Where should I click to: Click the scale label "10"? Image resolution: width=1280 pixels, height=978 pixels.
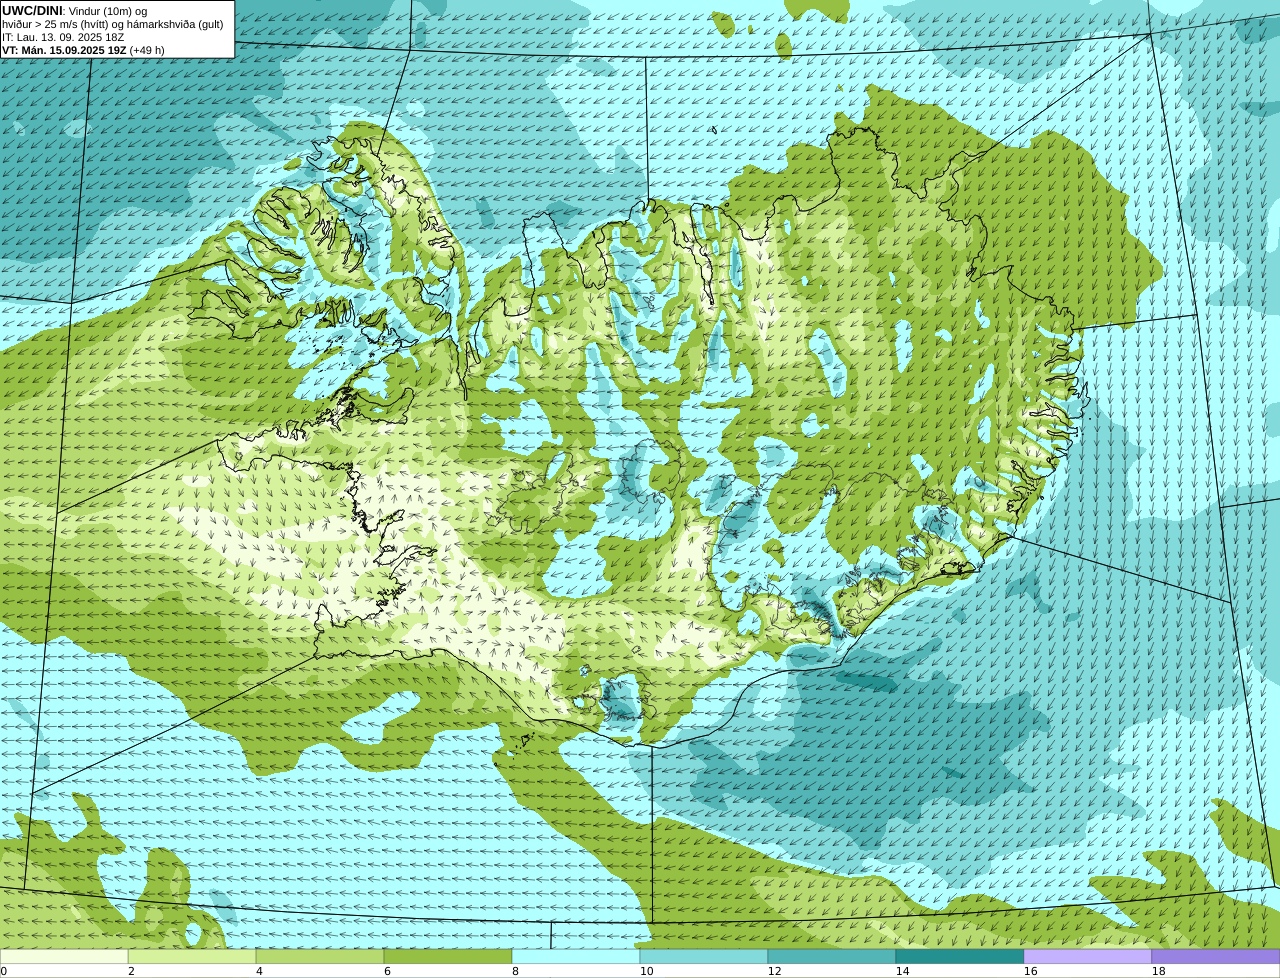pos(646,971)
